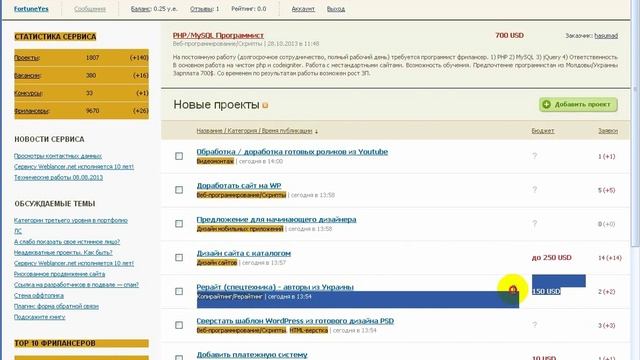Sort projects by Заявки column

(608, 131)
